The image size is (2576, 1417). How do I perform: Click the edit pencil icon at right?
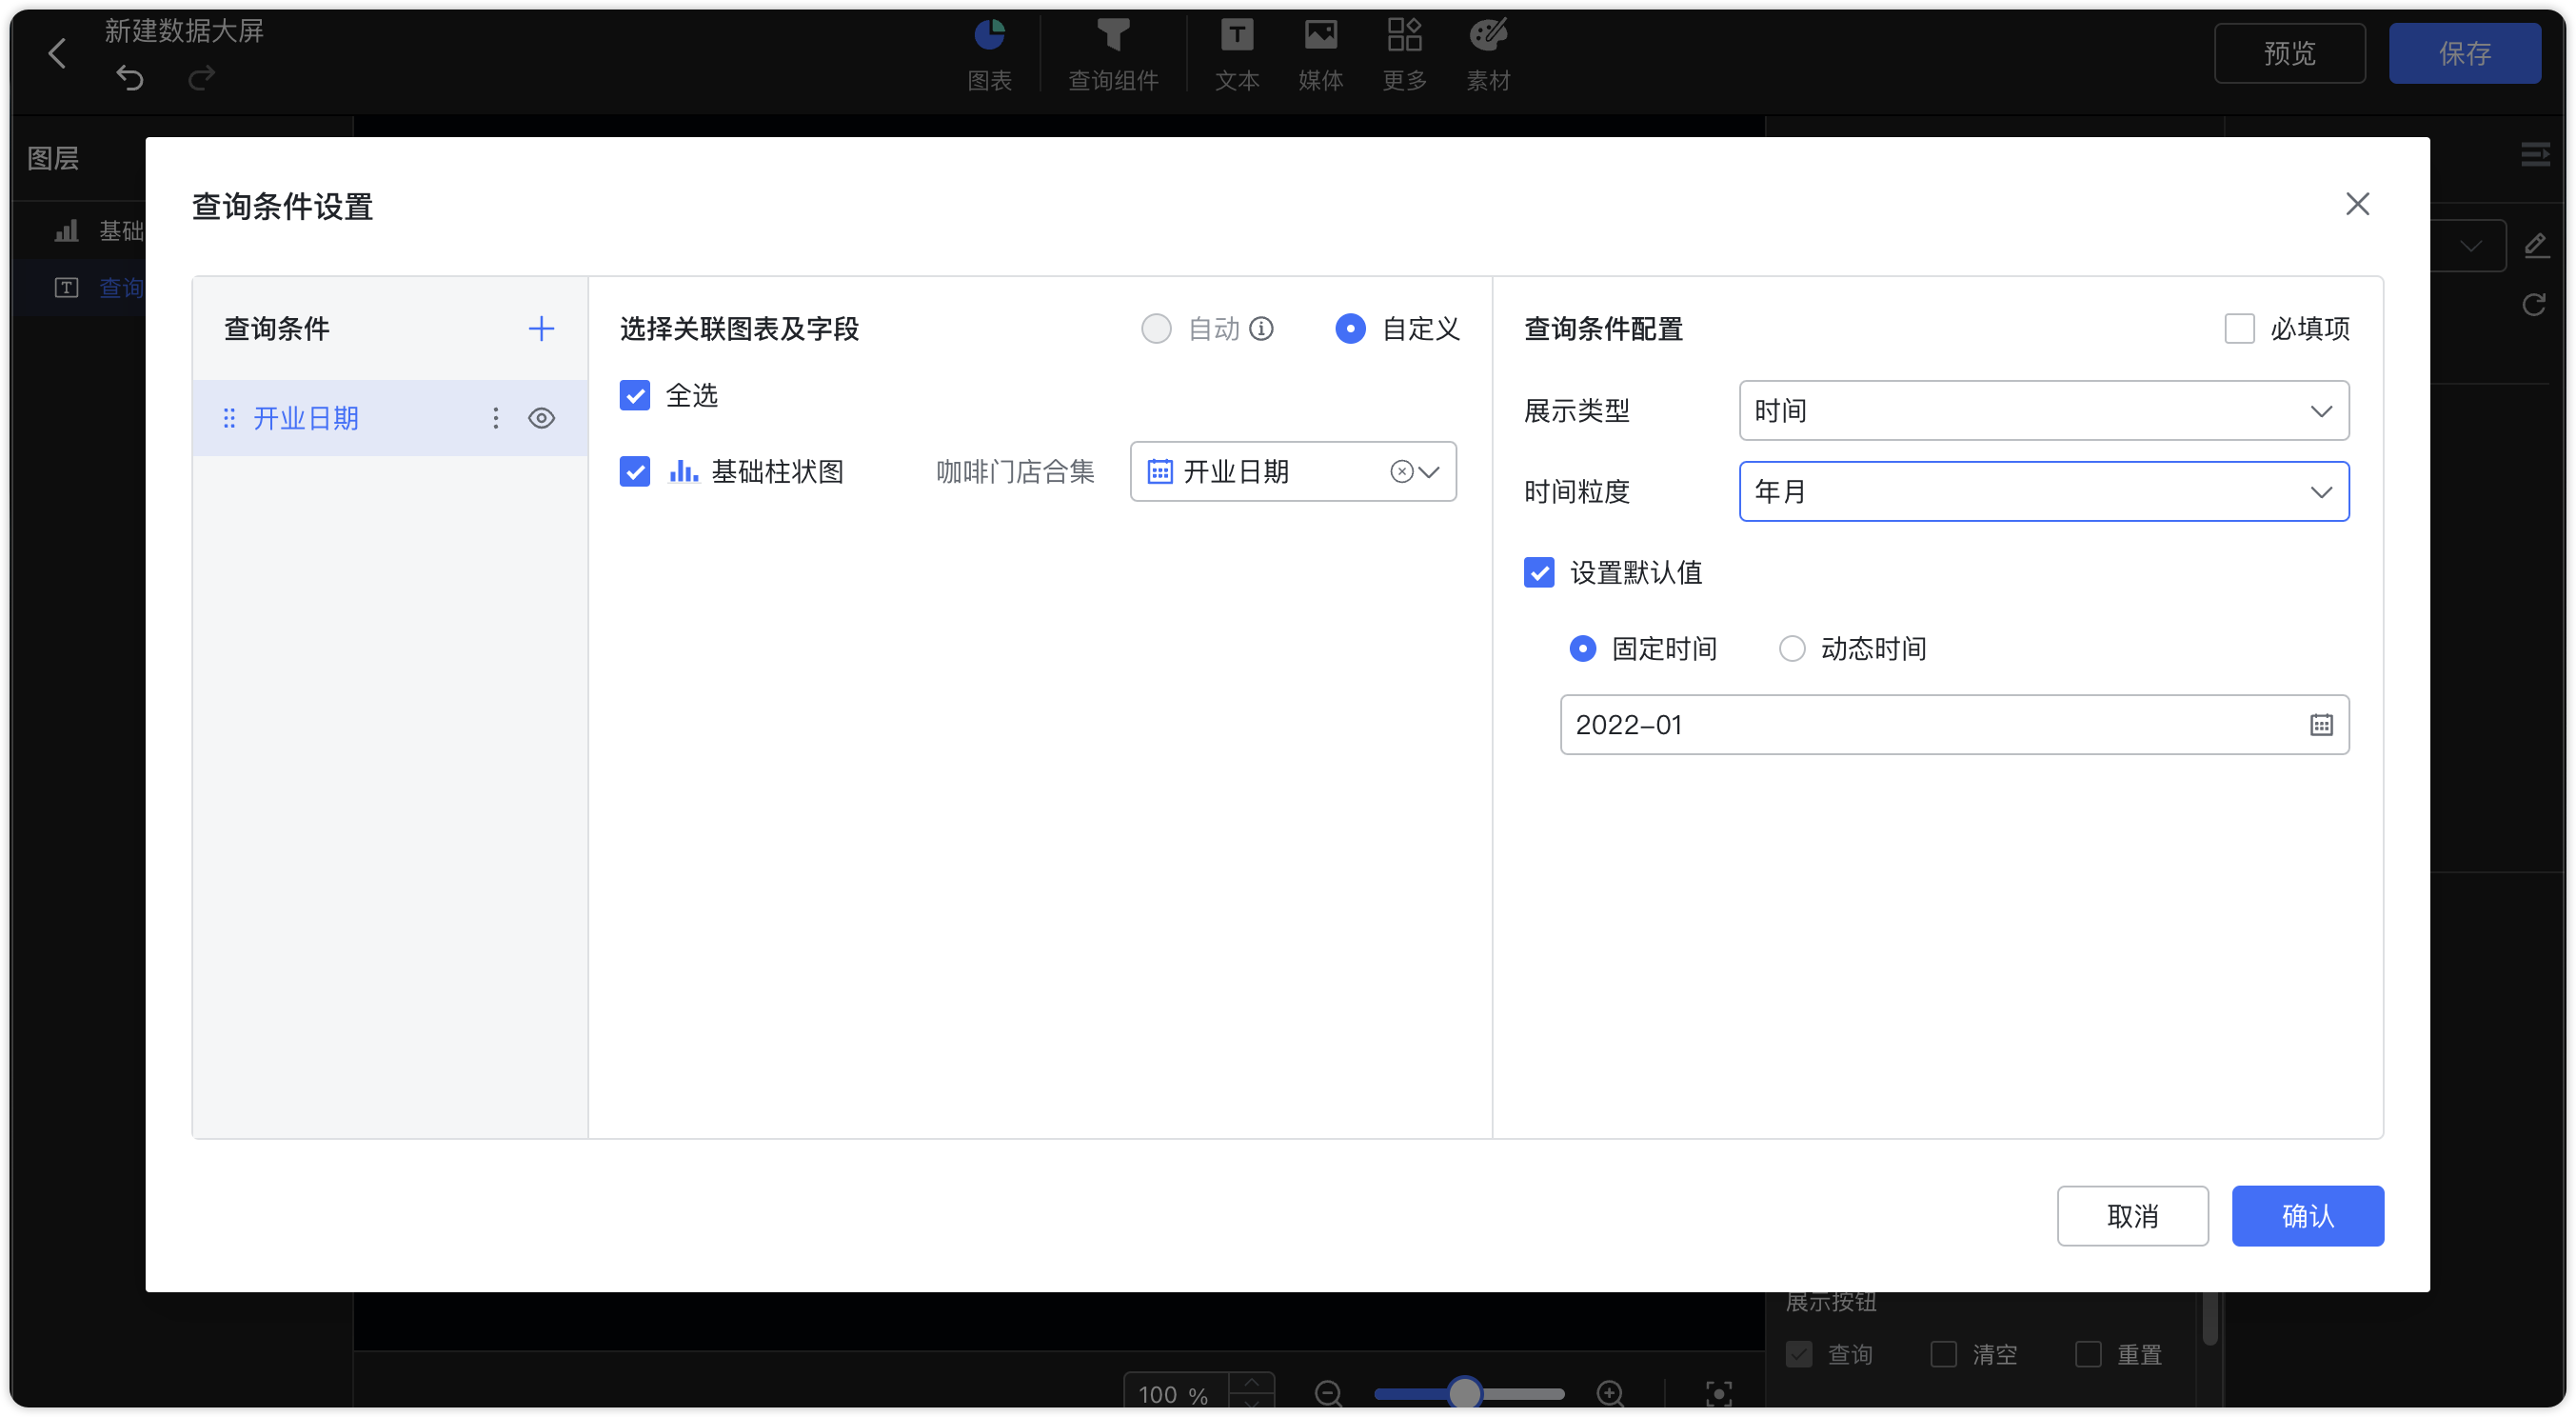(x=2535, y=246)
